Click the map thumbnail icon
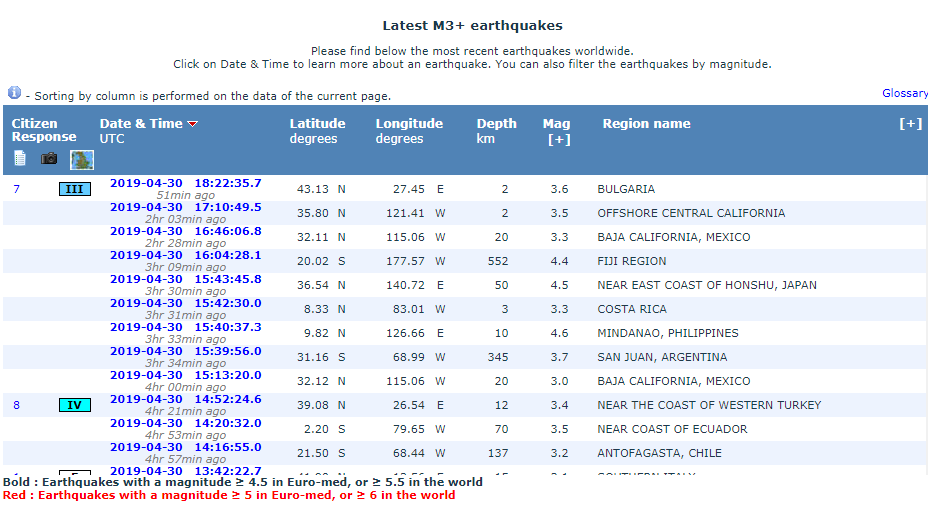Image resolution: width=928 pixels, height=516 pixels. coord(81,159)
